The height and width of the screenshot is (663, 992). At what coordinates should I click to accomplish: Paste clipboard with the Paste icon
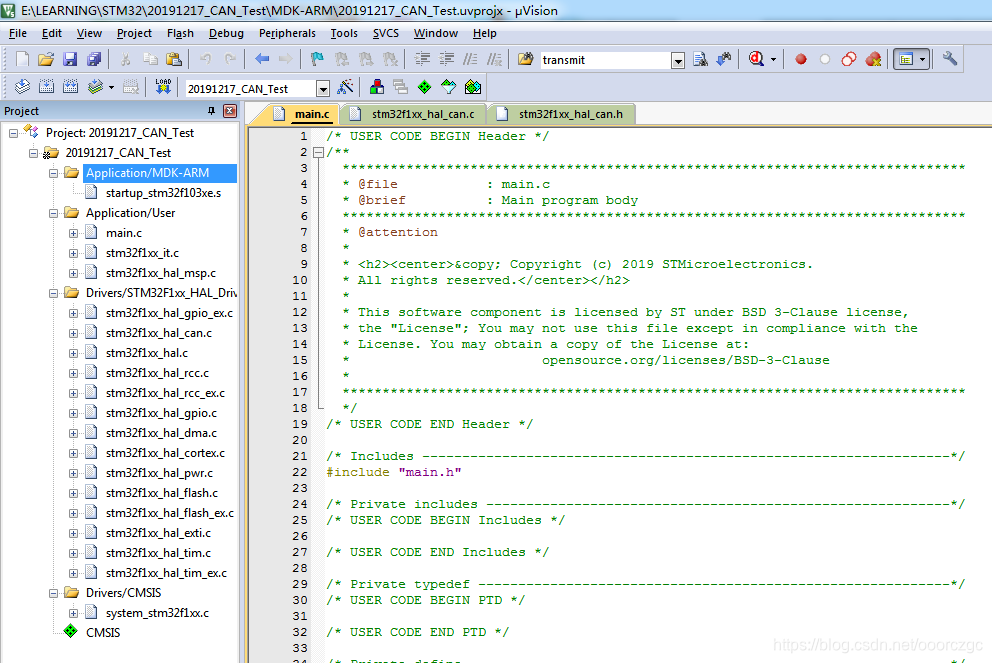coord(174,59)
